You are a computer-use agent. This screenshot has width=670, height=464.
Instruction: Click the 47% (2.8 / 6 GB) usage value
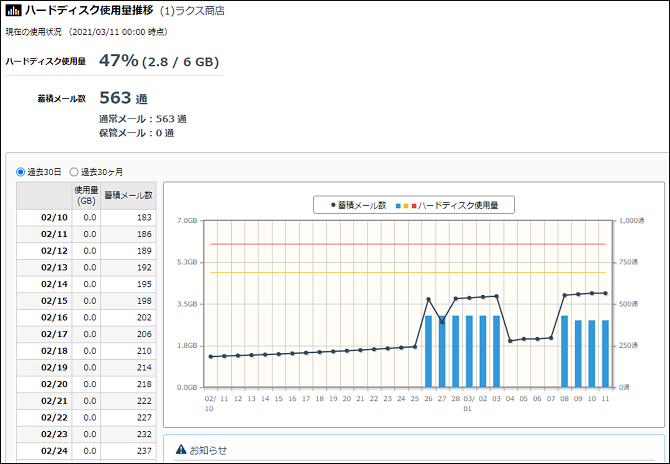pos(159,61)
